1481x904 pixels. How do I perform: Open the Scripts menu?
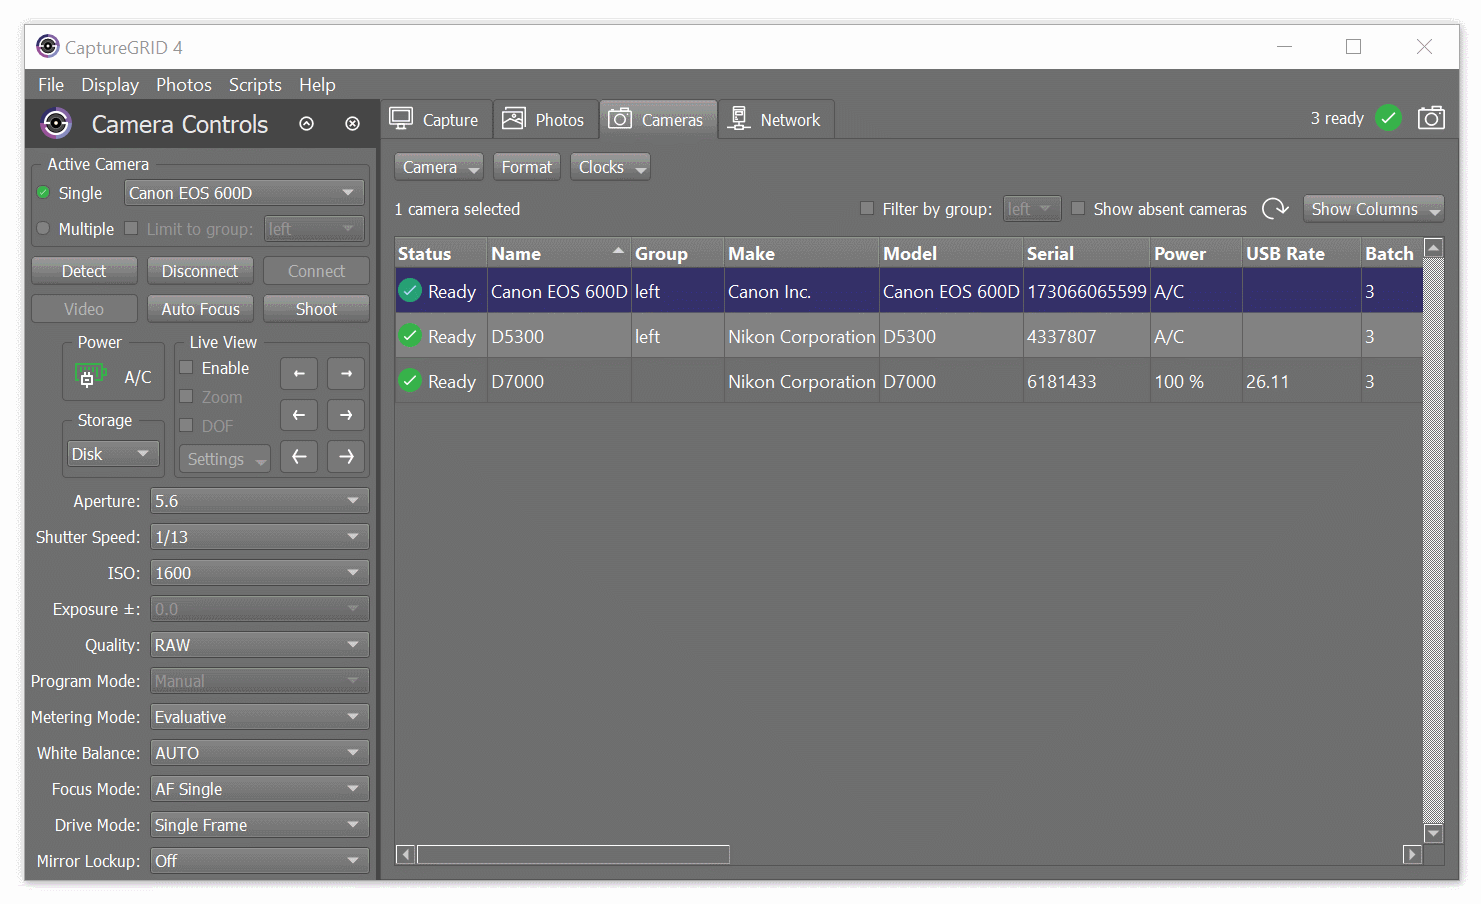pyautogui.click(x=255, y=85)
